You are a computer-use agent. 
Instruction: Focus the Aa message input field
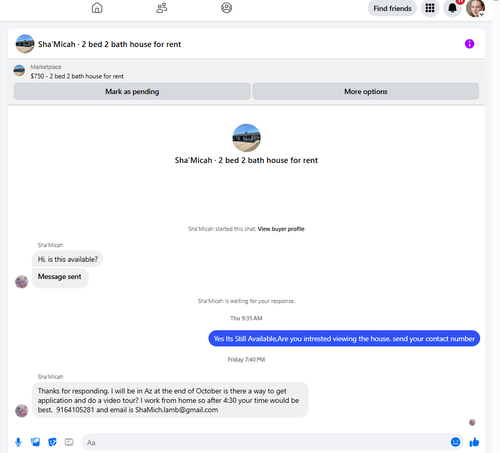[265, 442]
